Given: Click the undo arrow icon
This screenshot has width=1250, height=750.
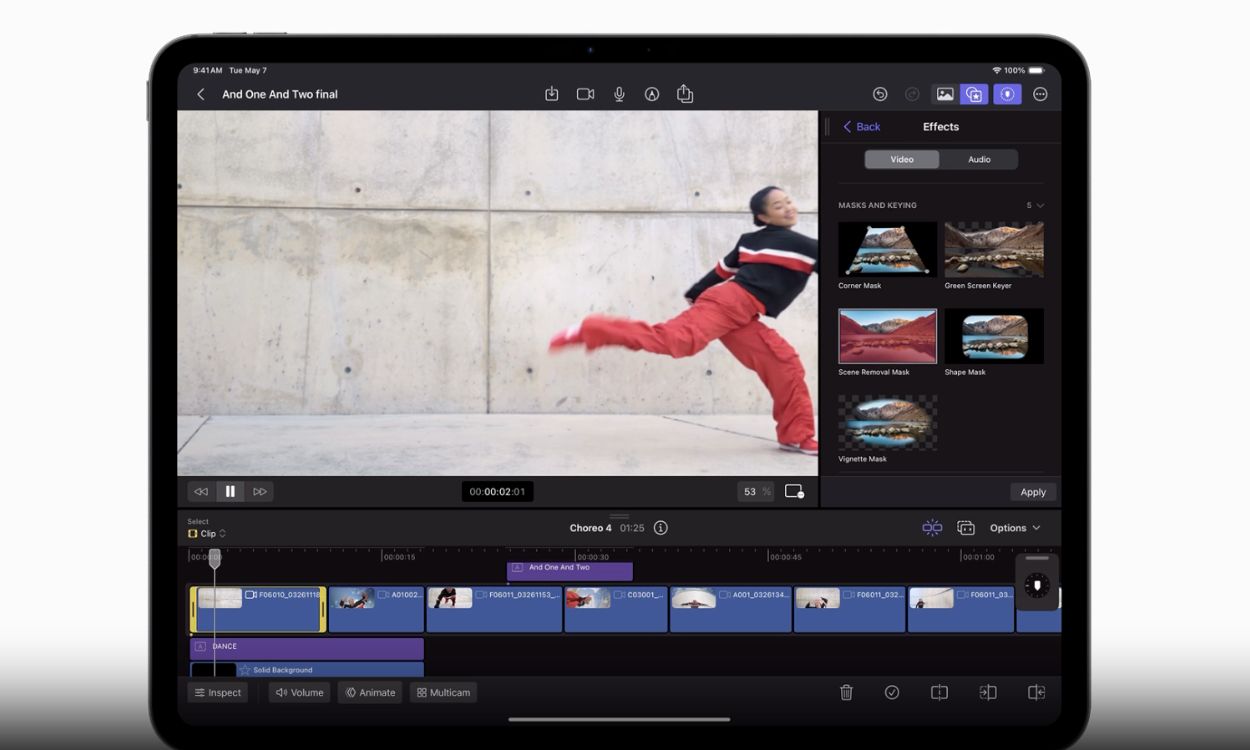Looking at the screenshot, I should (880, 94).
